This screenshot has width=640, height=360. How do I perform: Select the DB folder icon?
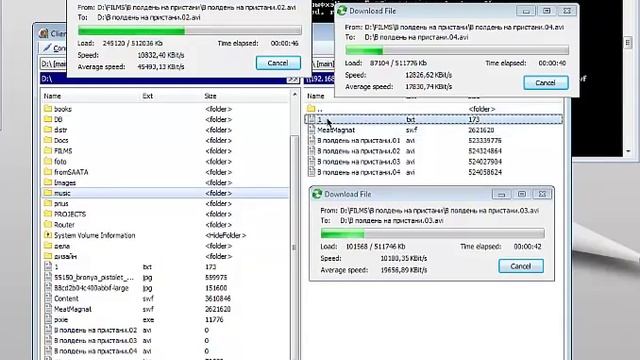tap(48, 119)
